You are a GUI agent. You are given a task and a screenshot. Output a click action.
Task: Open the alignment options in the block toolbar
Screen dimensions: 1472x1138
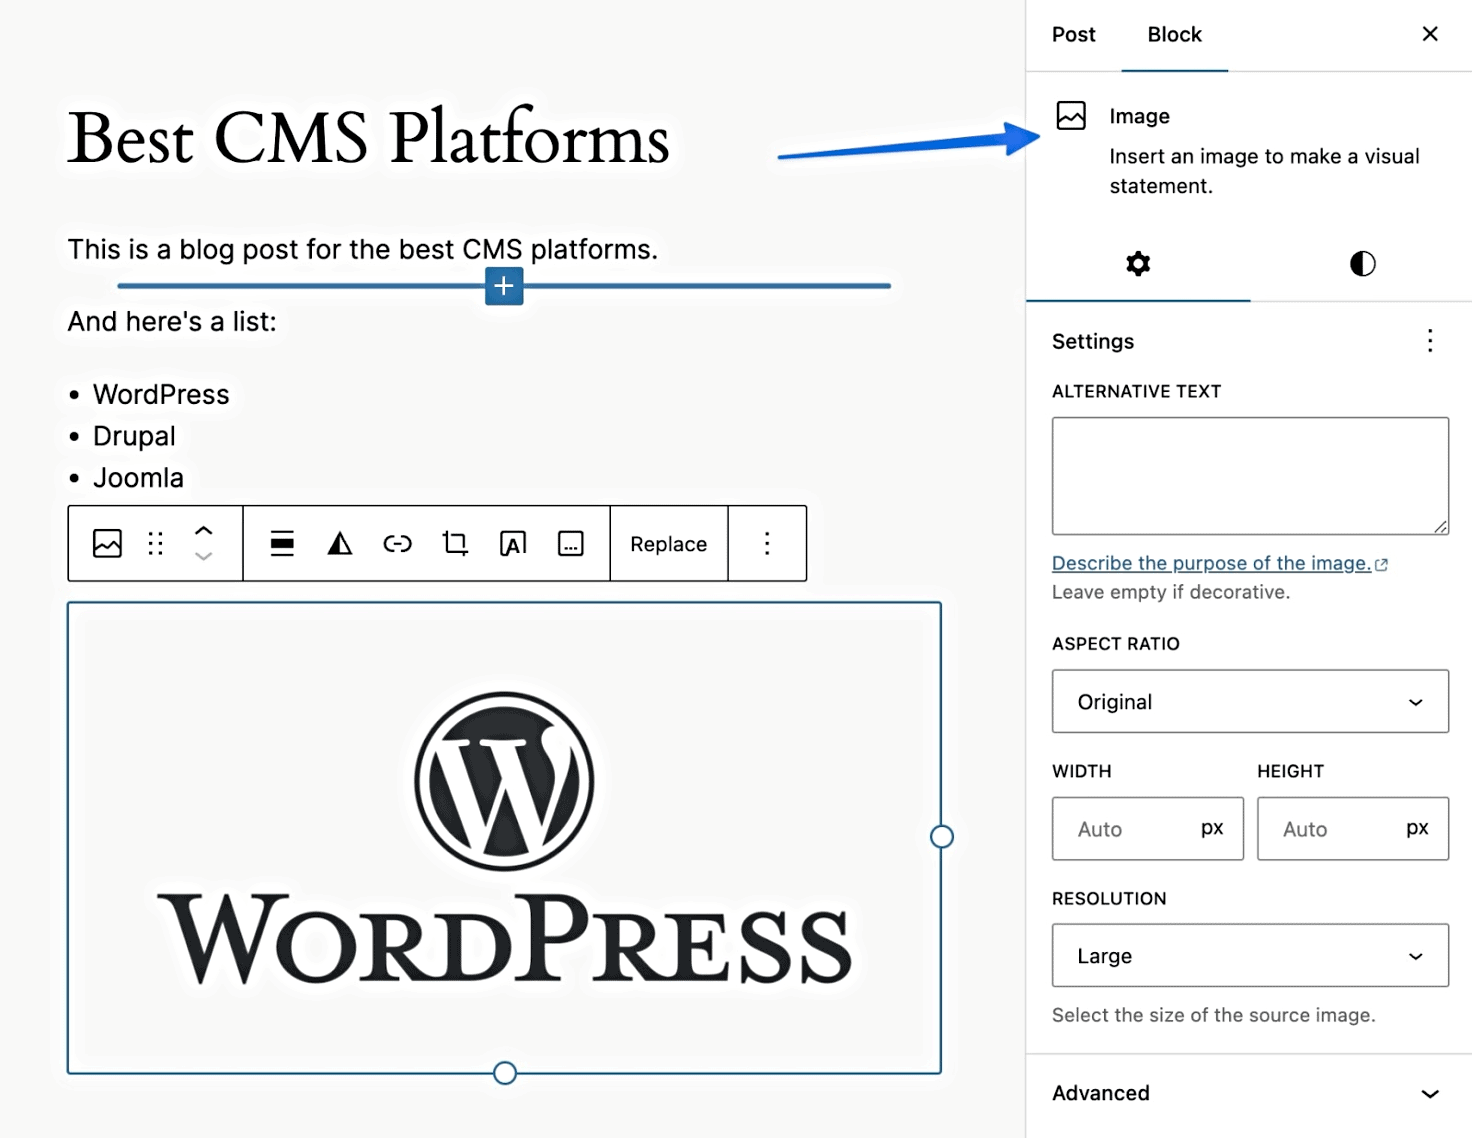click(281, 543)
